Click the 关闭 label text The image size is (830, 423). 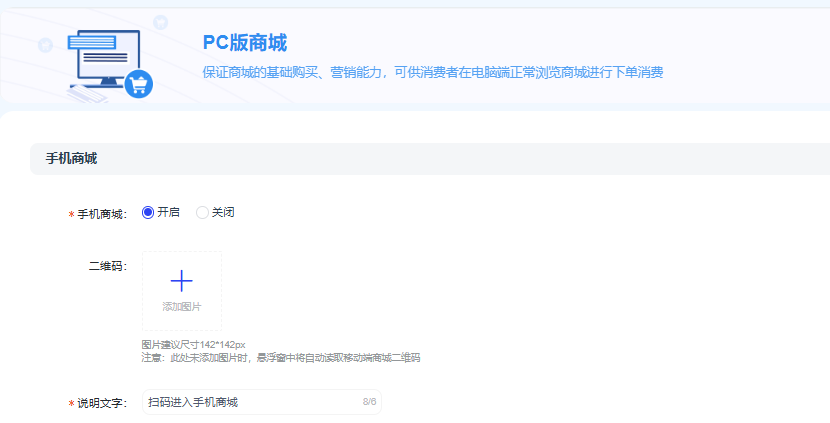tap(222, 212)
